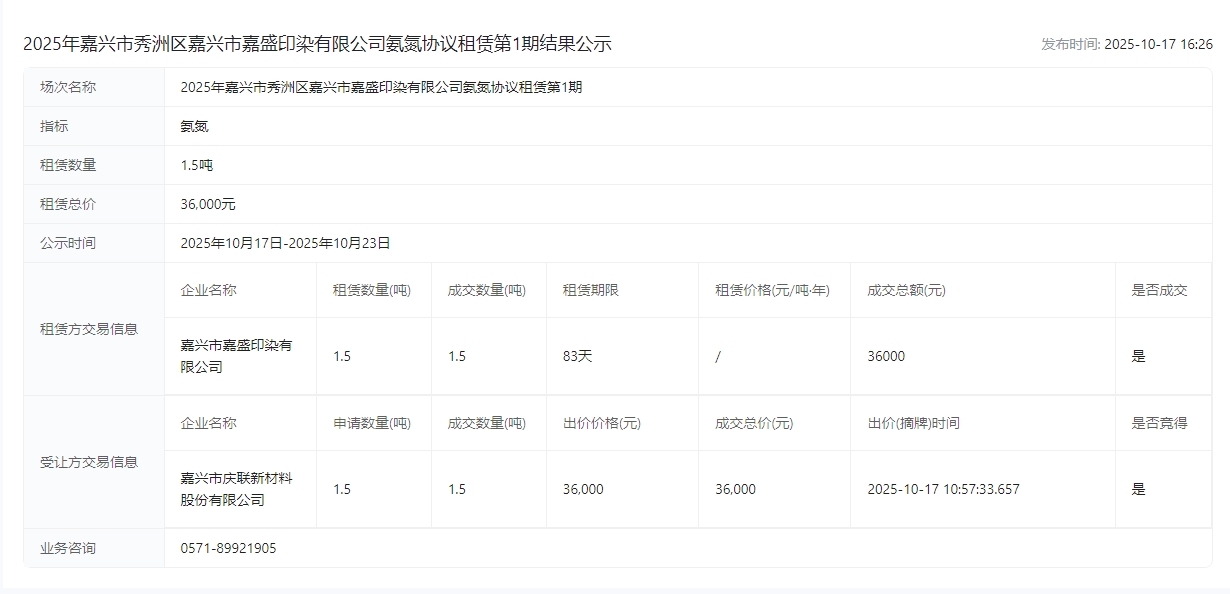Screen dimensions: 1230x594
Task: Select the 场次名称 row label
Action: tap(68, 87)
